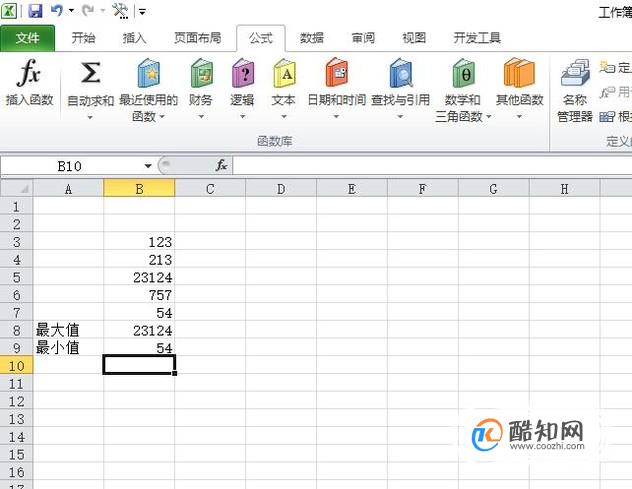Open the Text functions book icon
Image resolution: width=632 pixels, height=489 pixels.
point(284,73)
